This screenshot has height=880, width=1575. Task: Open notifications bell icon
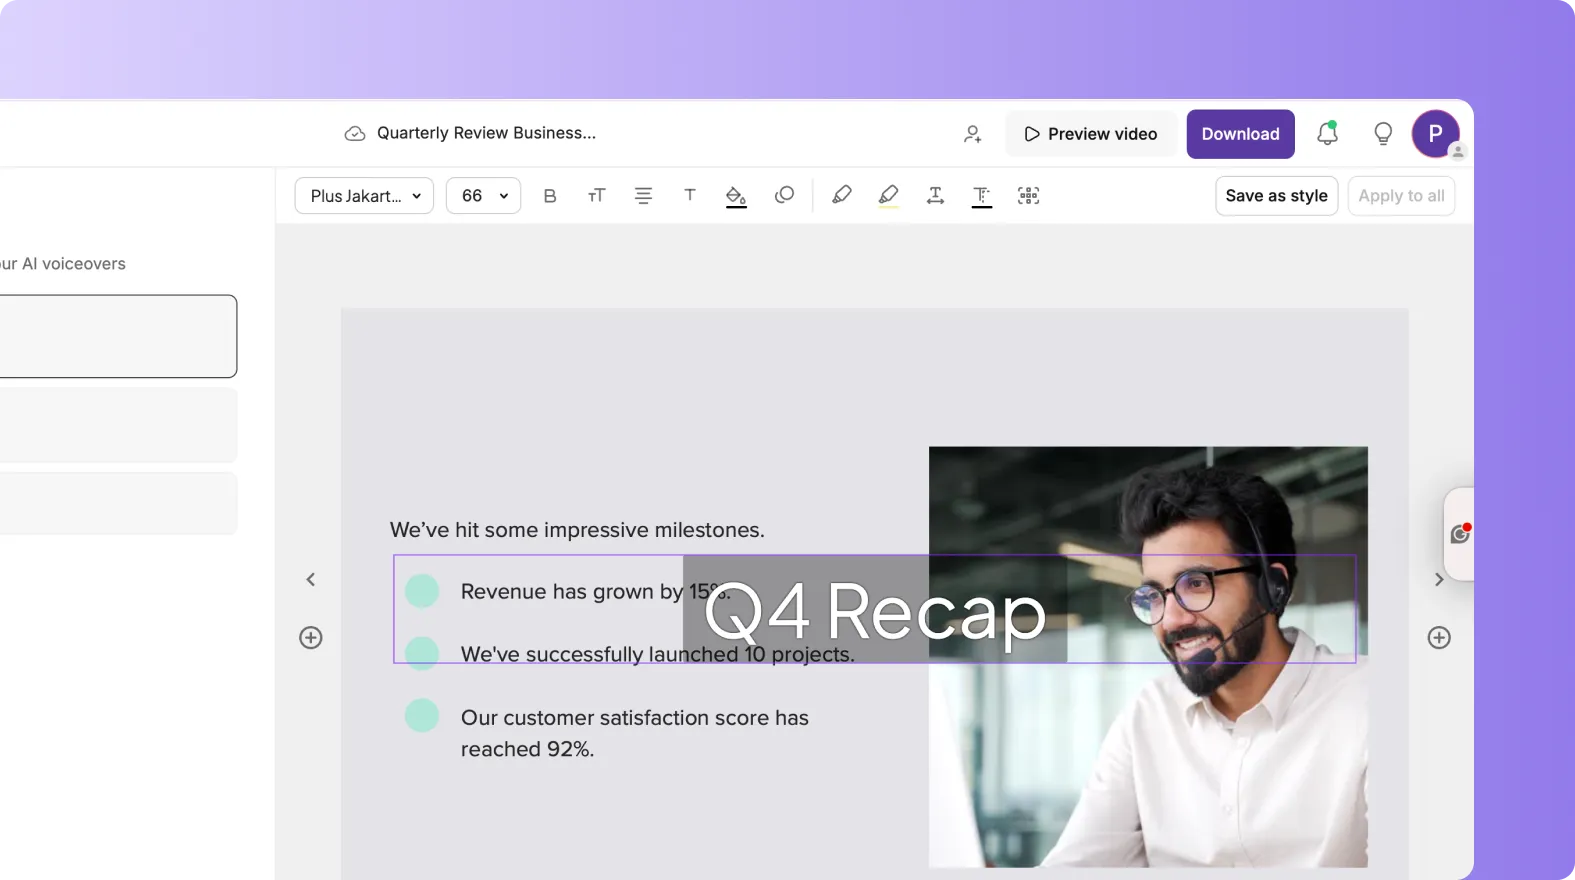point(1327,133)
